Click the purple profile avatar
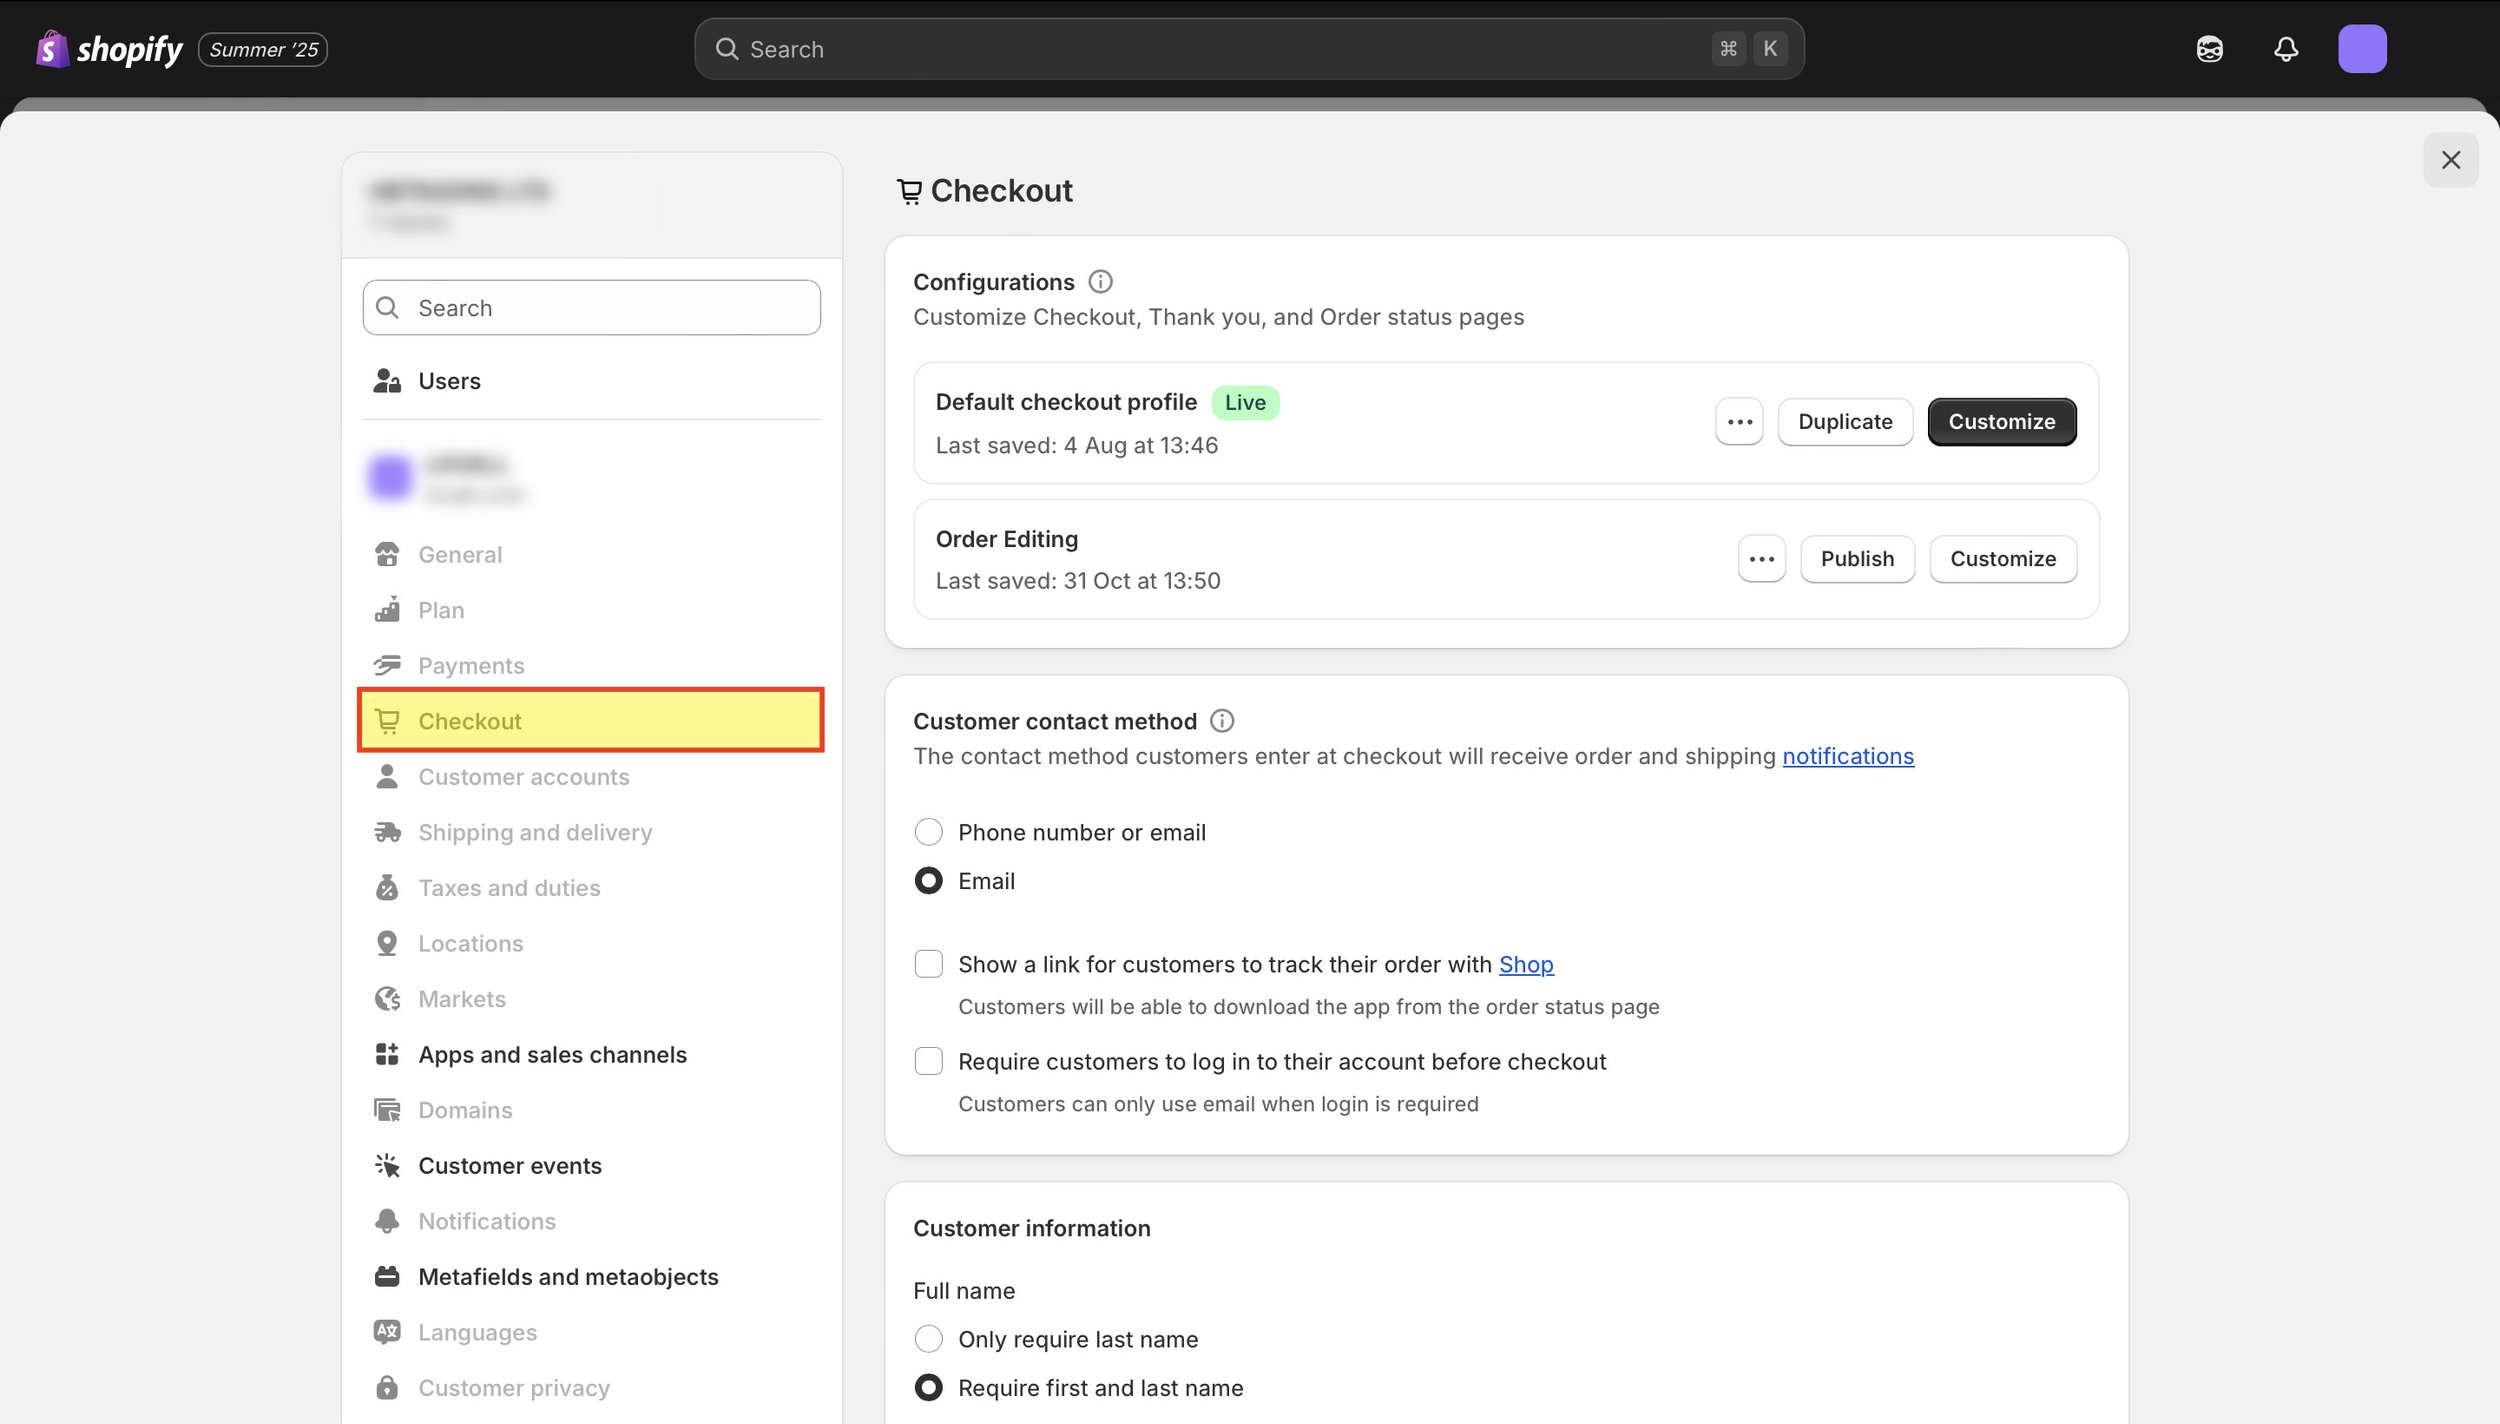Image resolution: width=2500 pixels, height=1424 pixels. tap(2362, 49)
